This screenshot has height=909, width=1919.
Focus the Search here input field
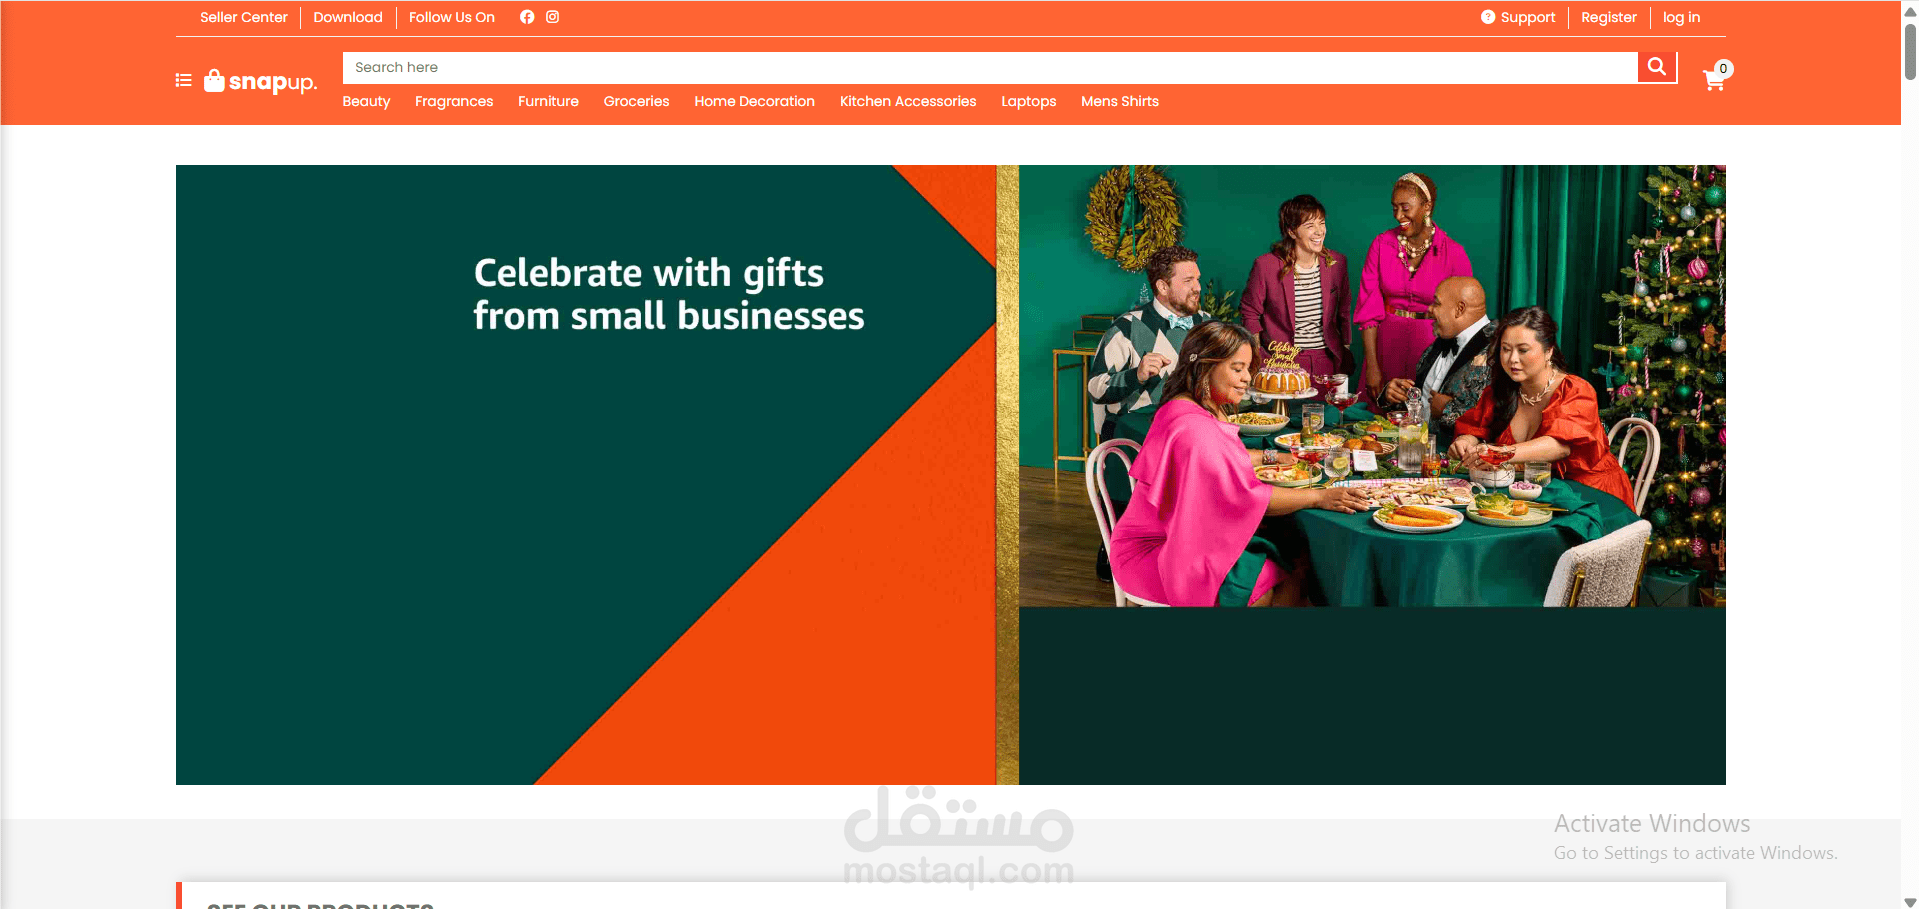tap(990, 67)
